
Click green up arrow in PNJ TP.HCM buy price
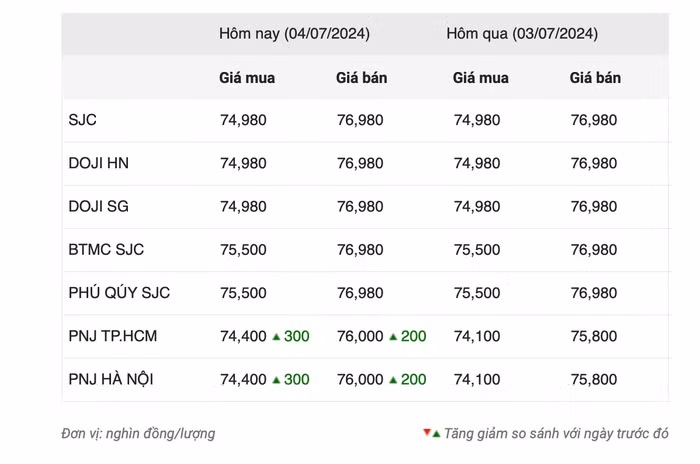tap(276, 337)
